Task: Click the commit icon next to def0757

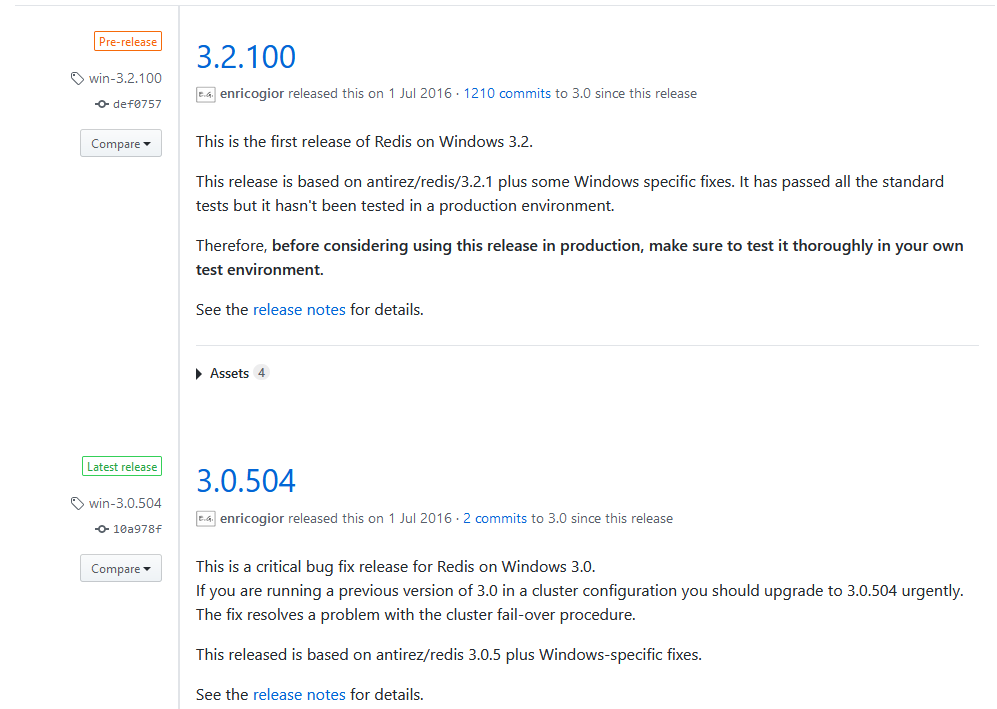Action: point(102,104)
